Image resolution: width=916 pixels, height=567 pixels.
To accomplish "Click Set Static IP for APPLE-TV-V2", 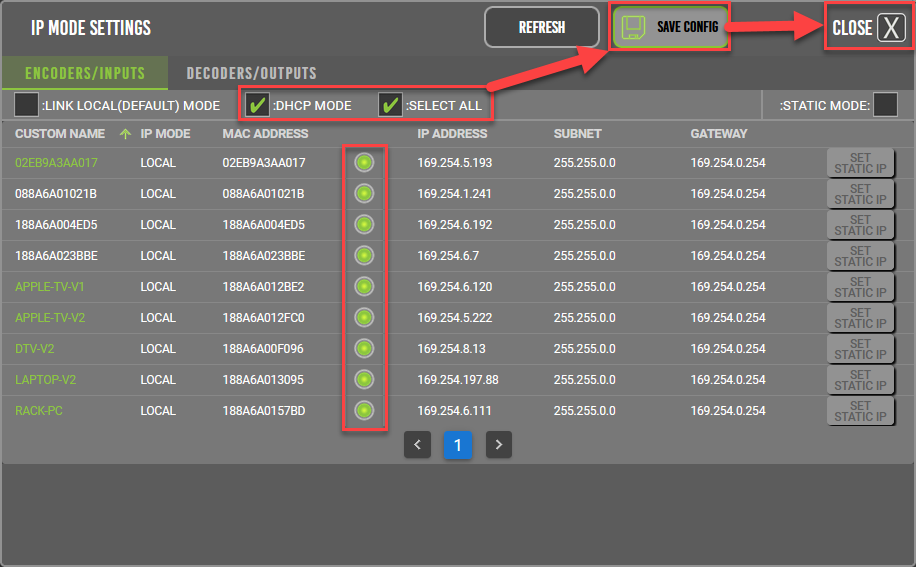I will point(860,318).
